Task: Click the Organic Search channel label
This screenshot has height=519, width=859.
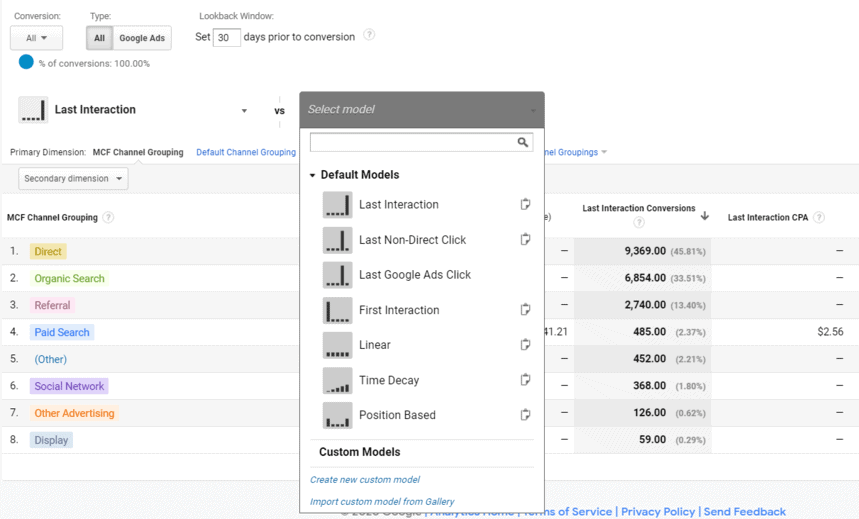Action: 69,278
